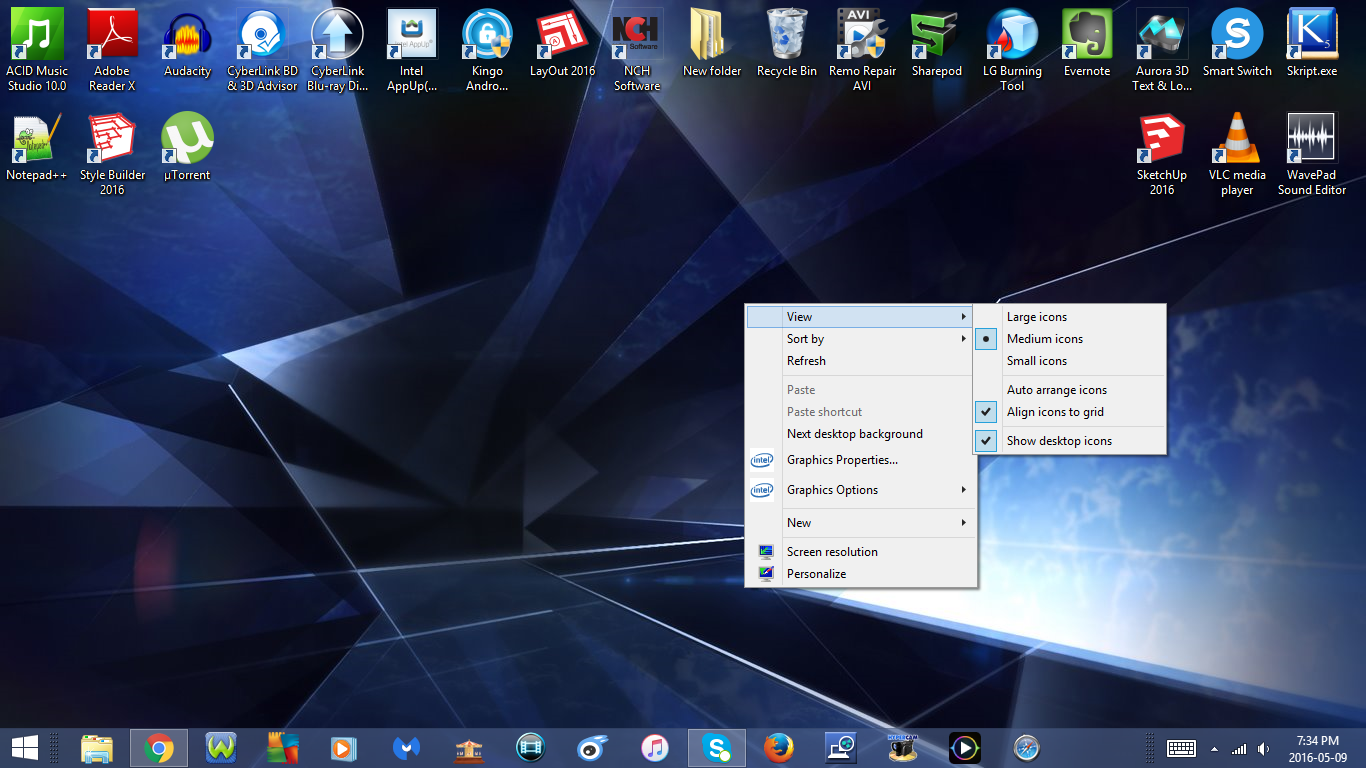Select the Notepad++ desktop icon
1366x768 pixels.
point(37,148)
